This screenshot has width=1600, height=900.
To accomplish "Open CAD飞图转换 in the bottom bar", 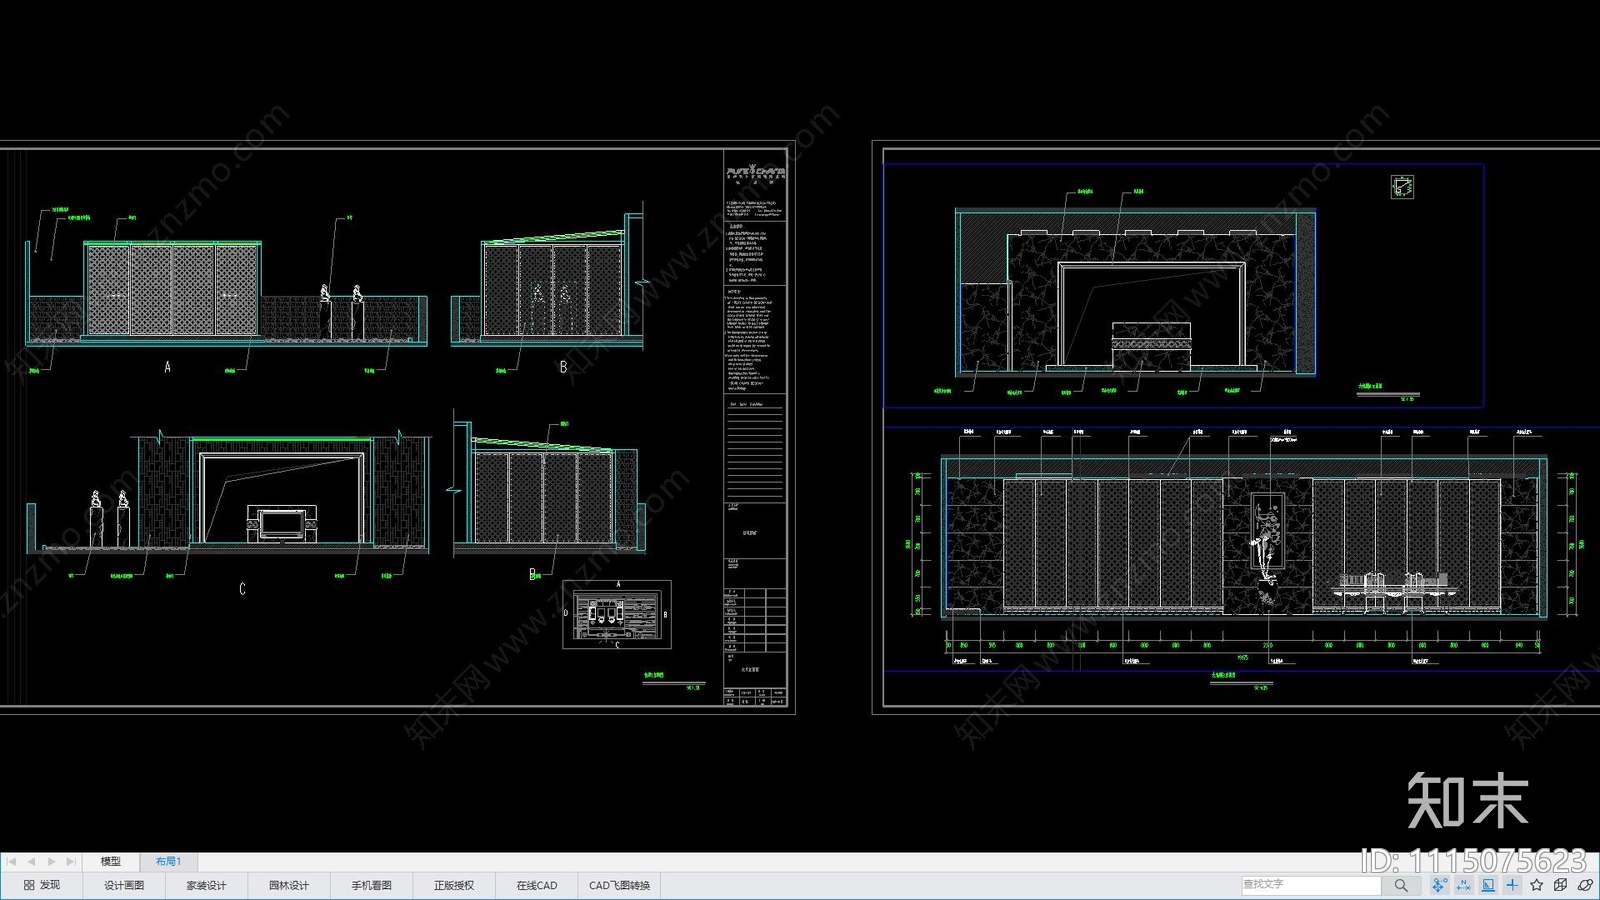I will [619, 885].
